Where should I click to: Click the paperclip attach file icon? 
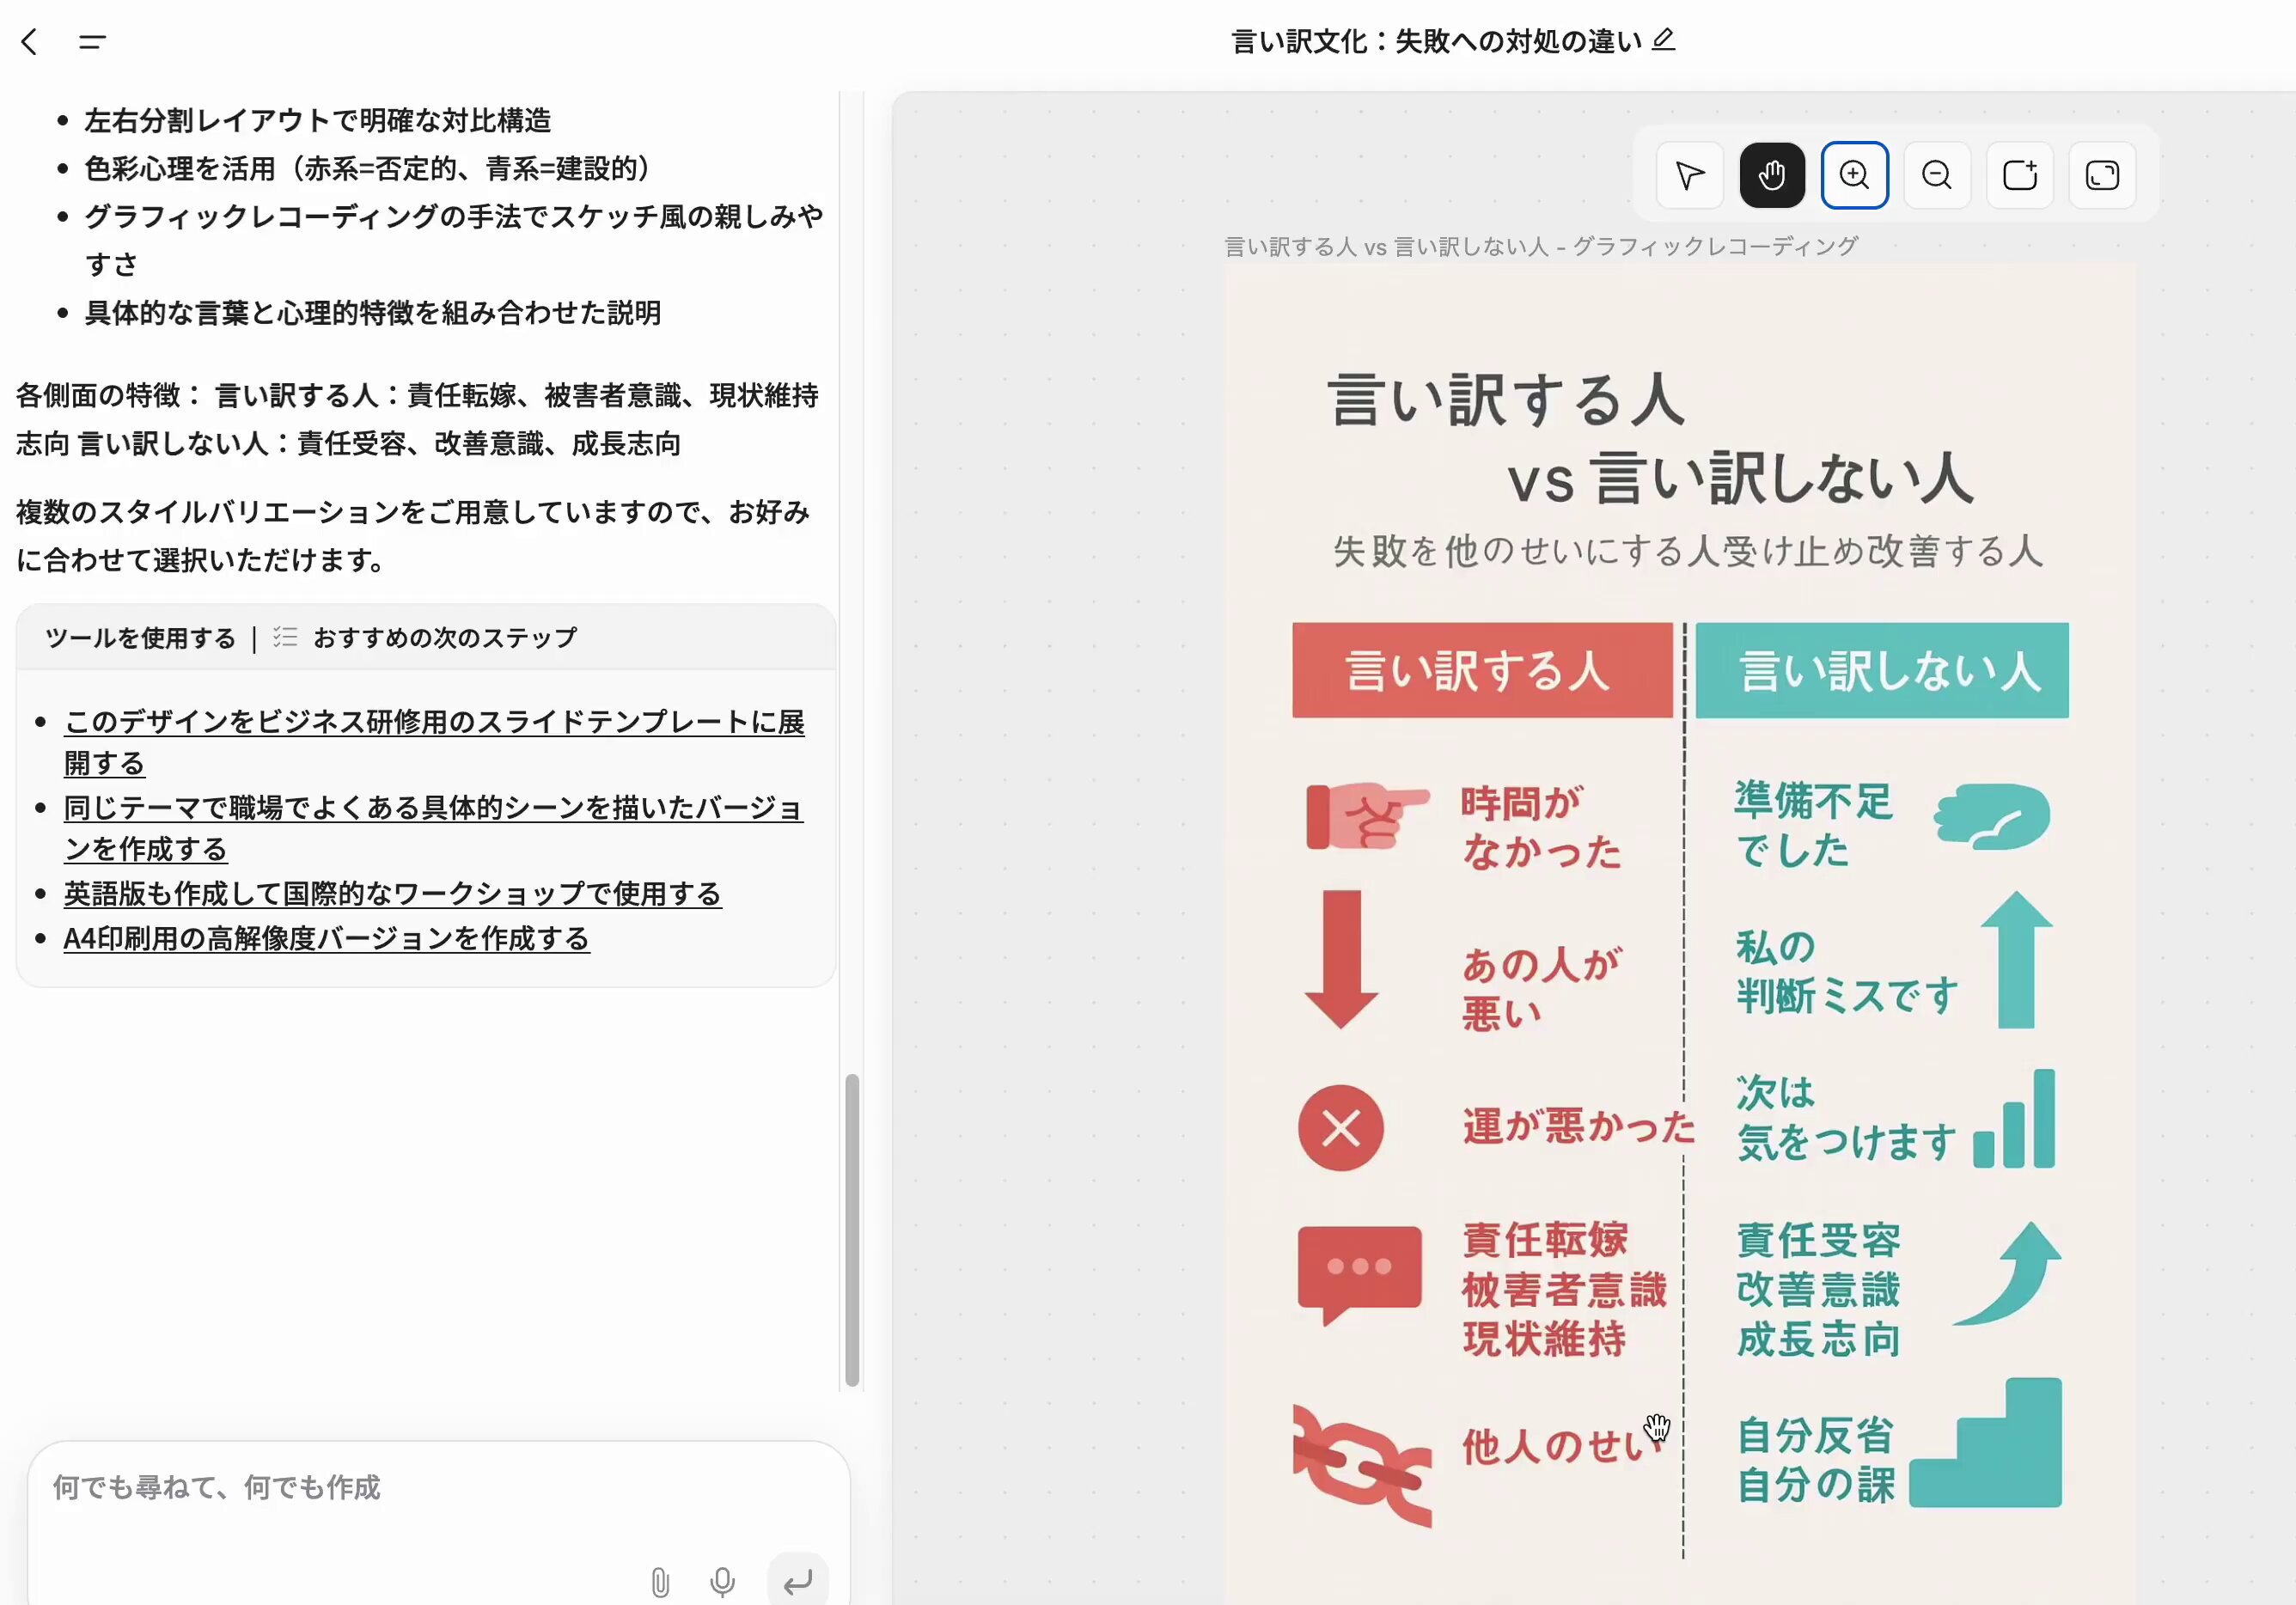pyautogui.click(x=660, y=1582)
